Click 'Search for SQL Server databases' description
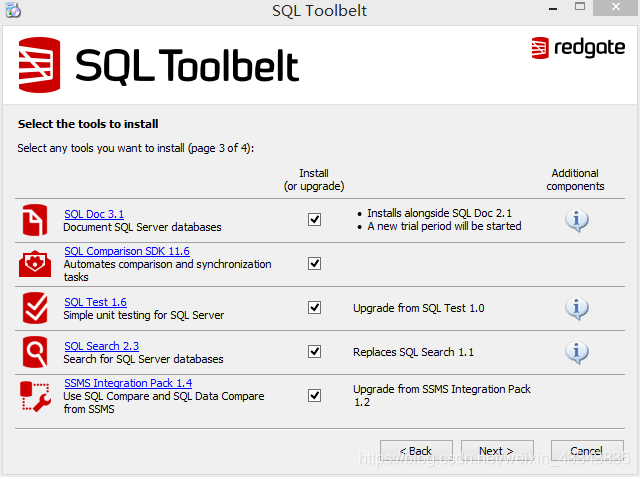This screenshot has width=640, height=477. click(143, 359)
